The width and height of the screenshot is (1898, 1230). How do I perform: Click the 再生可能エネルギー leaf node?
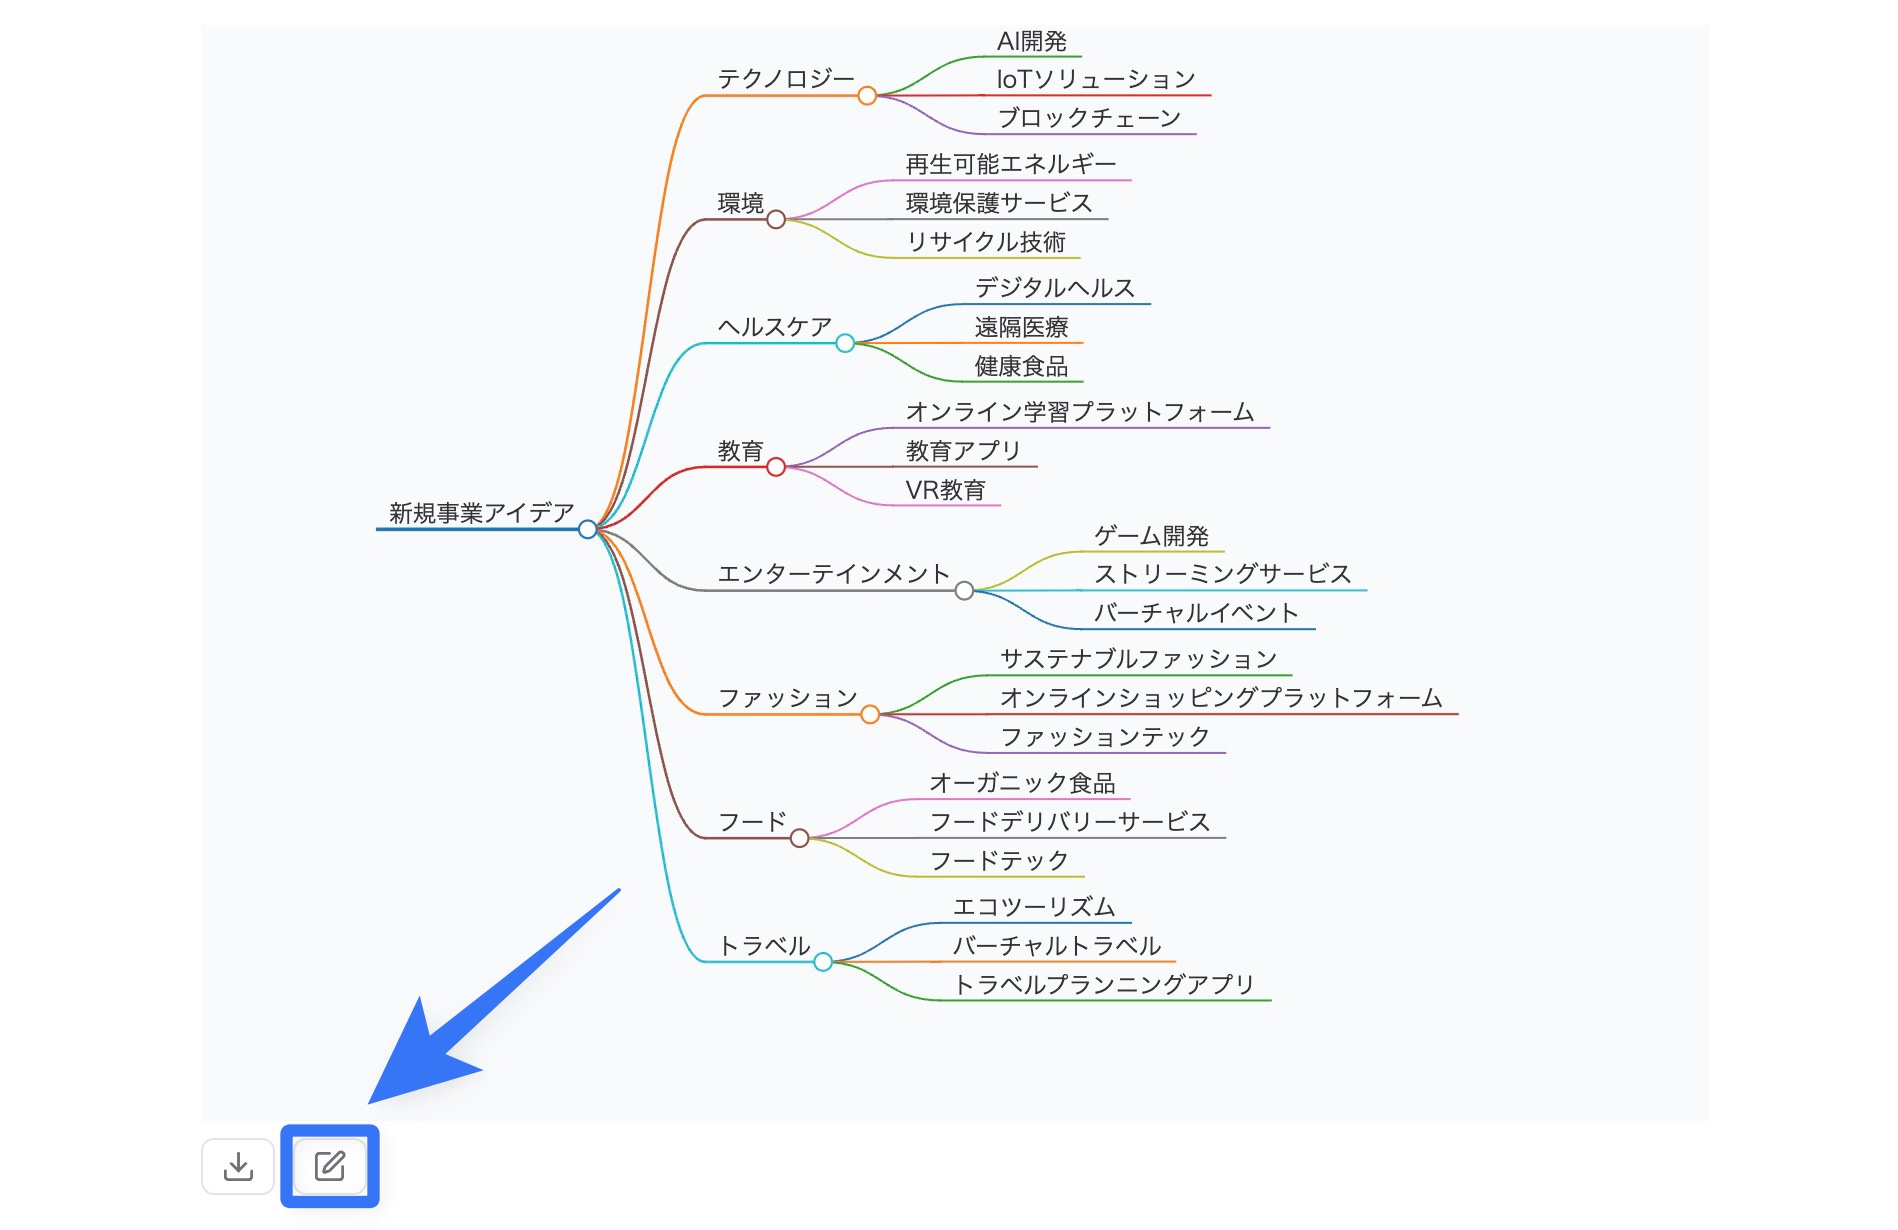click(x=1011, y=164)
